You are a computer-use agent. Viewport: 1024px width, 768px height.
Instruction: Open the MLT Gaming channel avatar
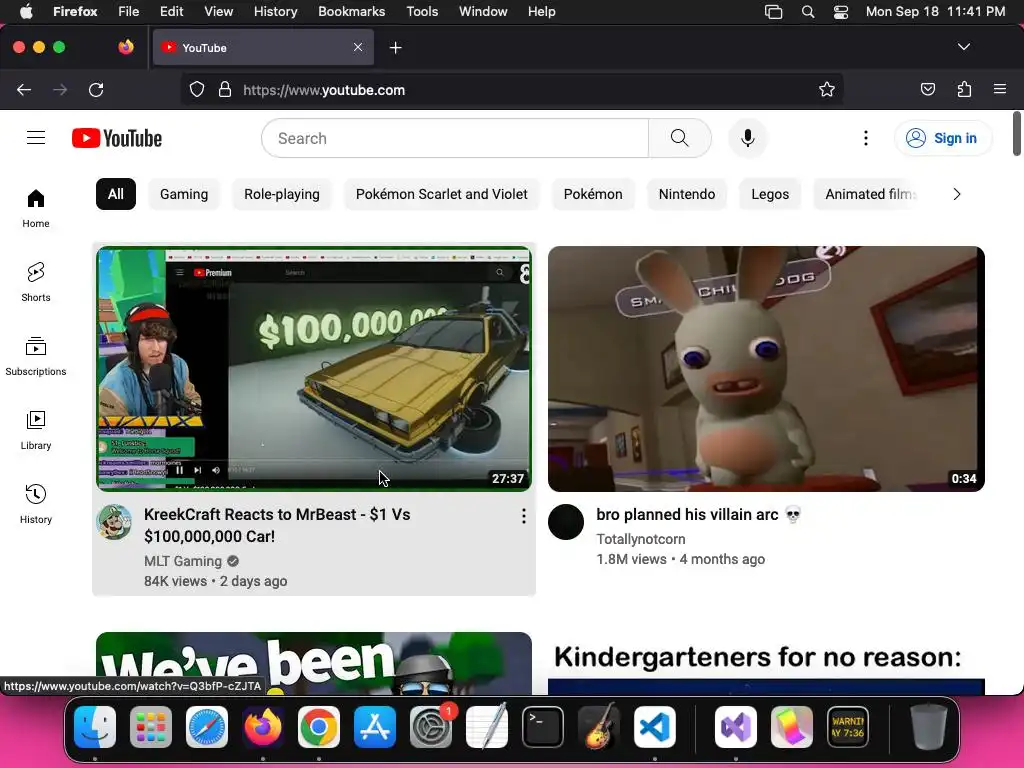tap(114, 522)
